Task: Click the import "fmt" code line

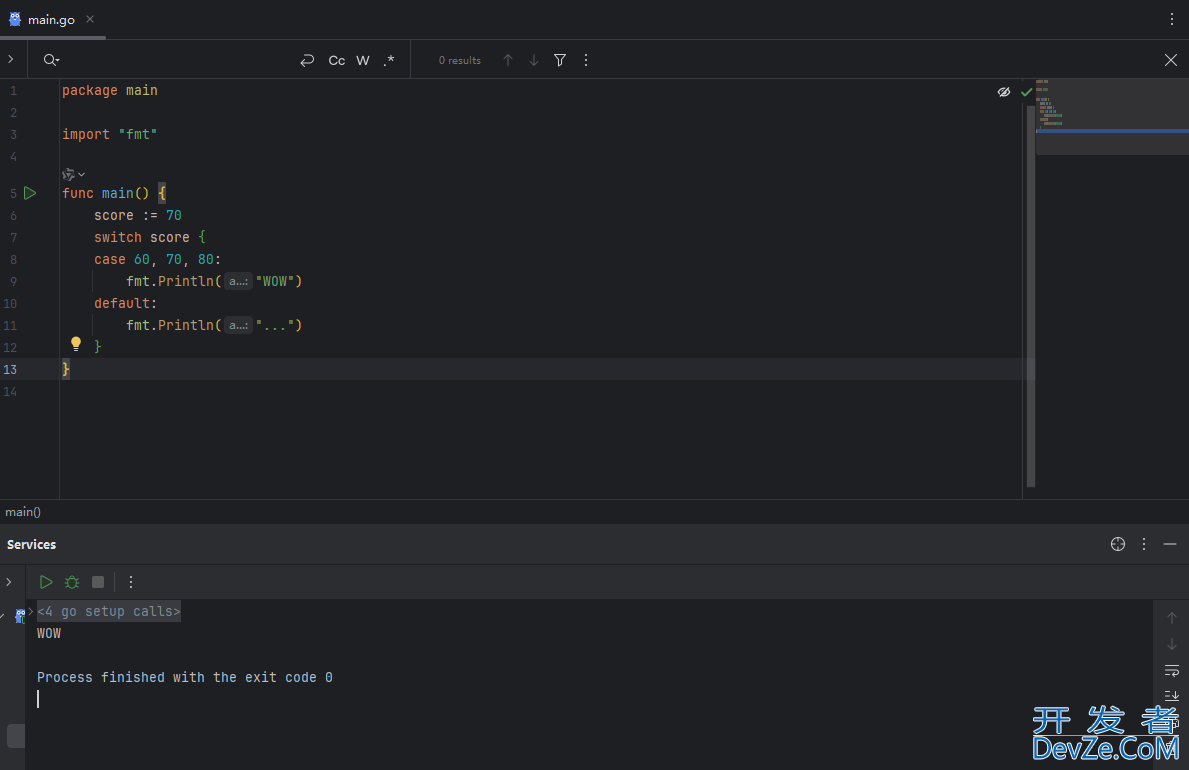Action: pos(110,134)
